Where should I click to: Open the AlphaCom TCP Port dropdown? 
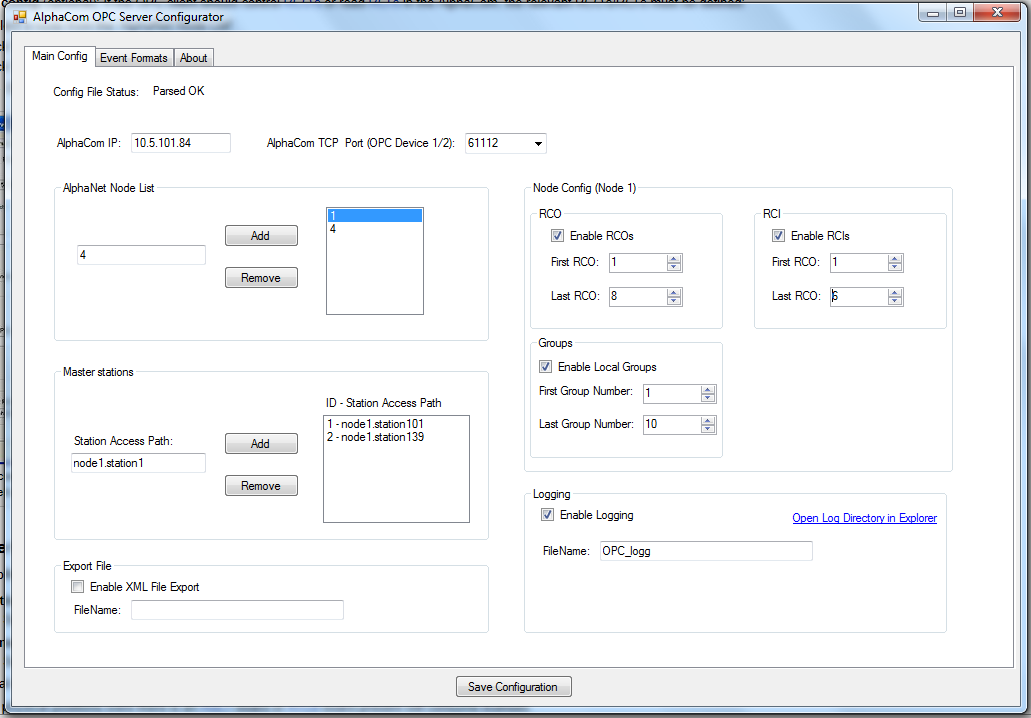pyautogui.click(x=538, y=144)
